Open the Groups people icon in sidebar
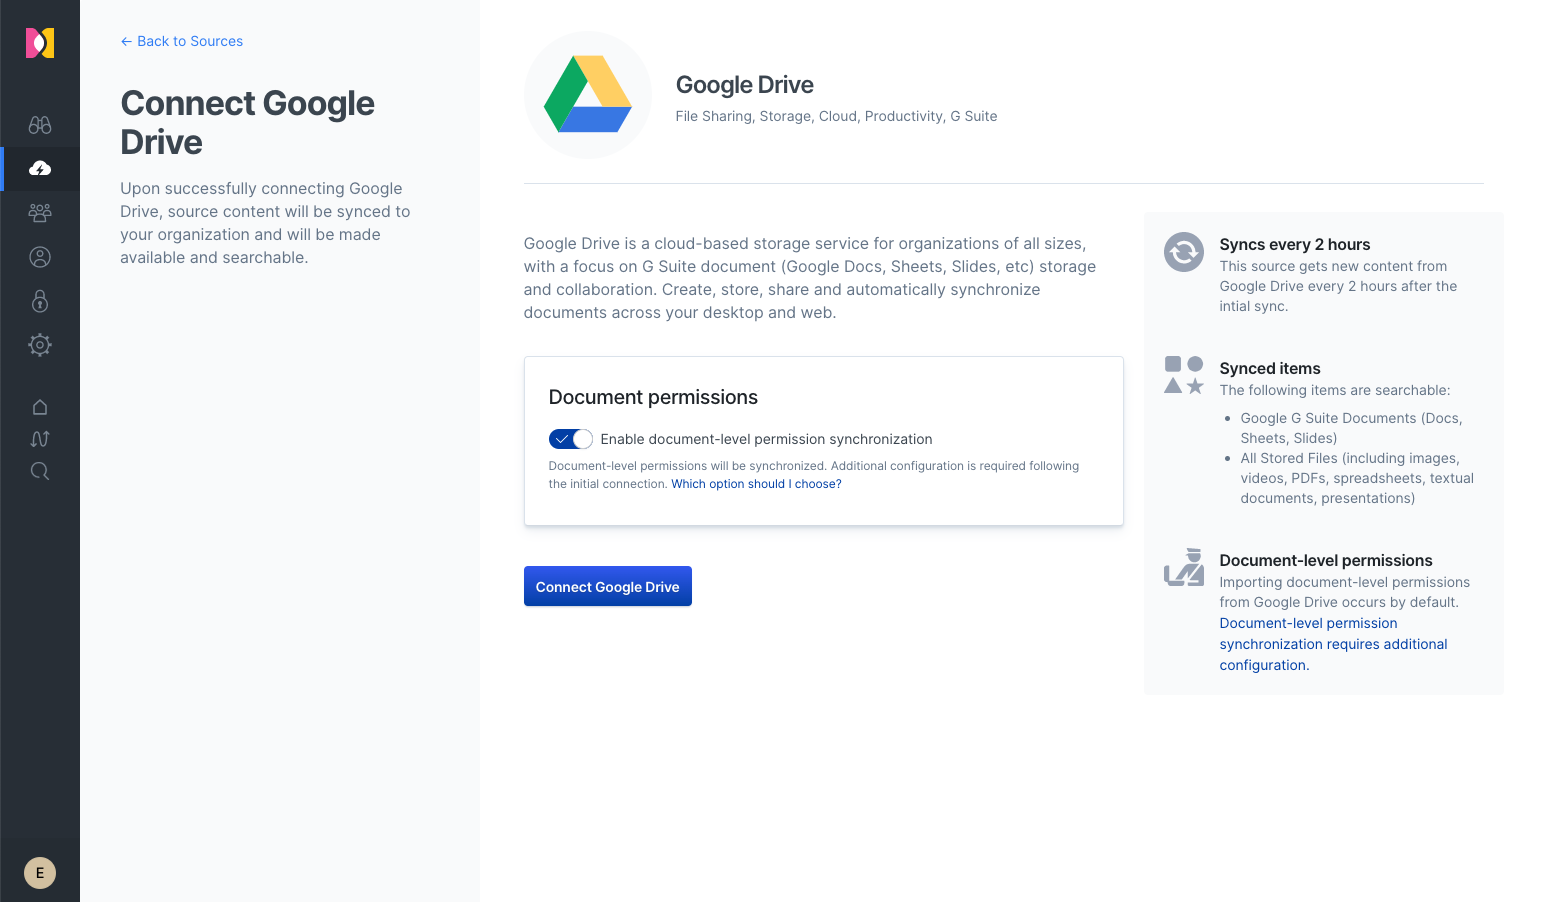This screenshot has height=902, width=1546. (40, 213)
